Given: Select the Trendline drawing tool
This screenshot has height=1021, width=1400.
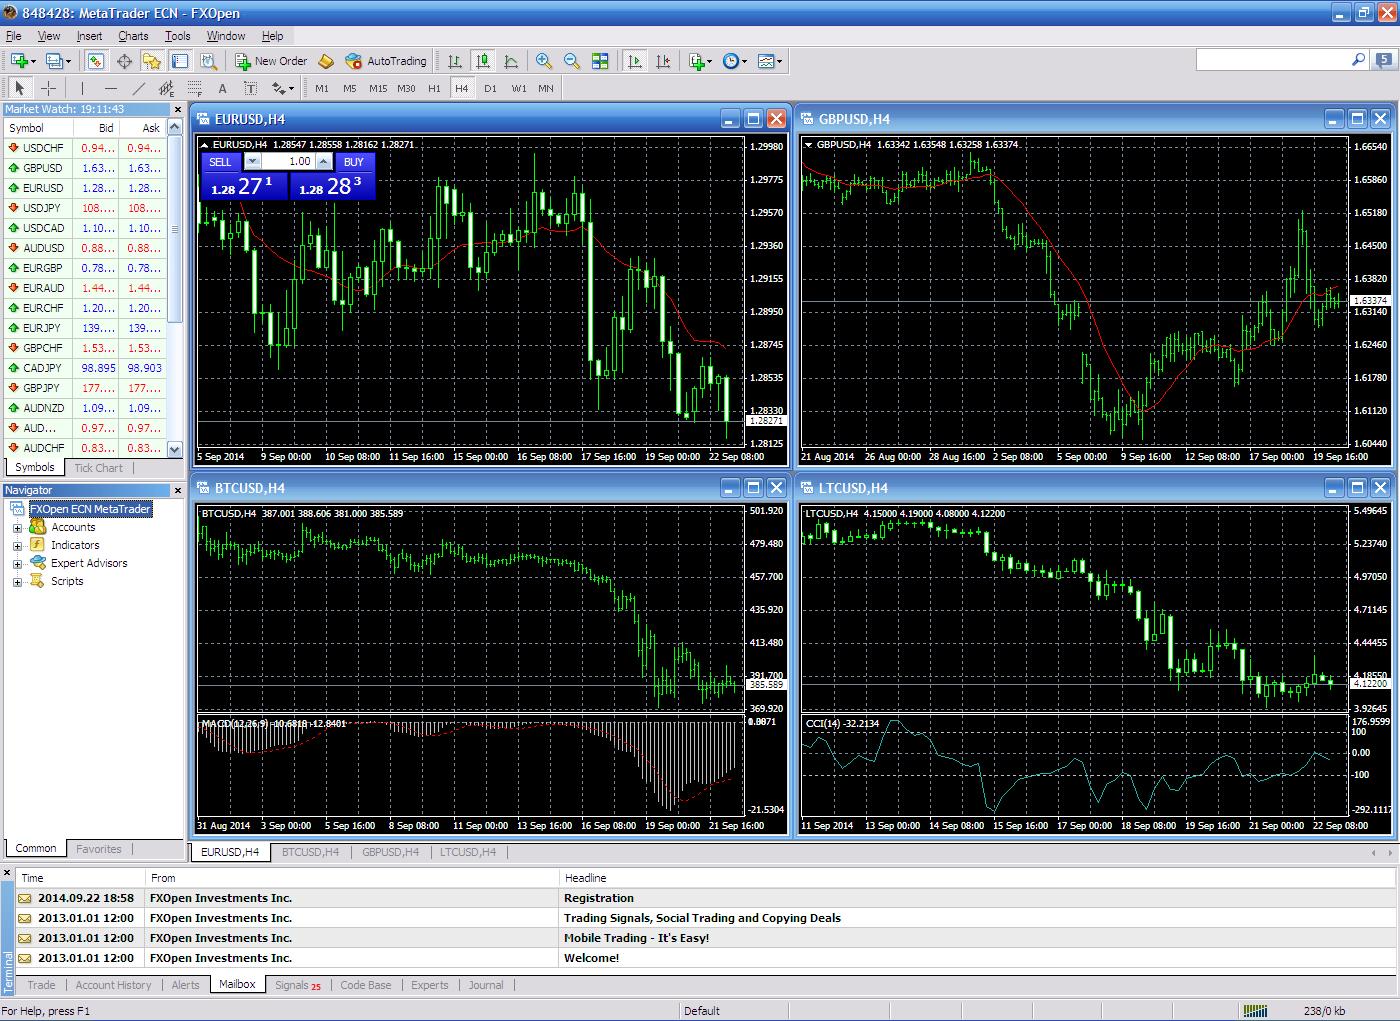Looking at the screenshot, I should click(x=139, y=88).
